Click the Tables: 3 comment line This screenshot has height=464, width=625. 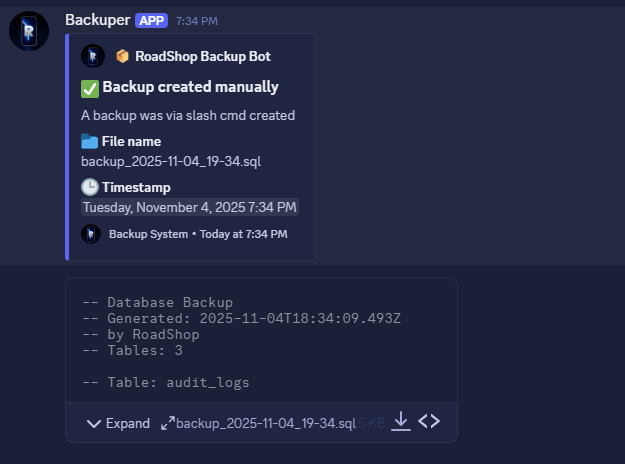132,350
